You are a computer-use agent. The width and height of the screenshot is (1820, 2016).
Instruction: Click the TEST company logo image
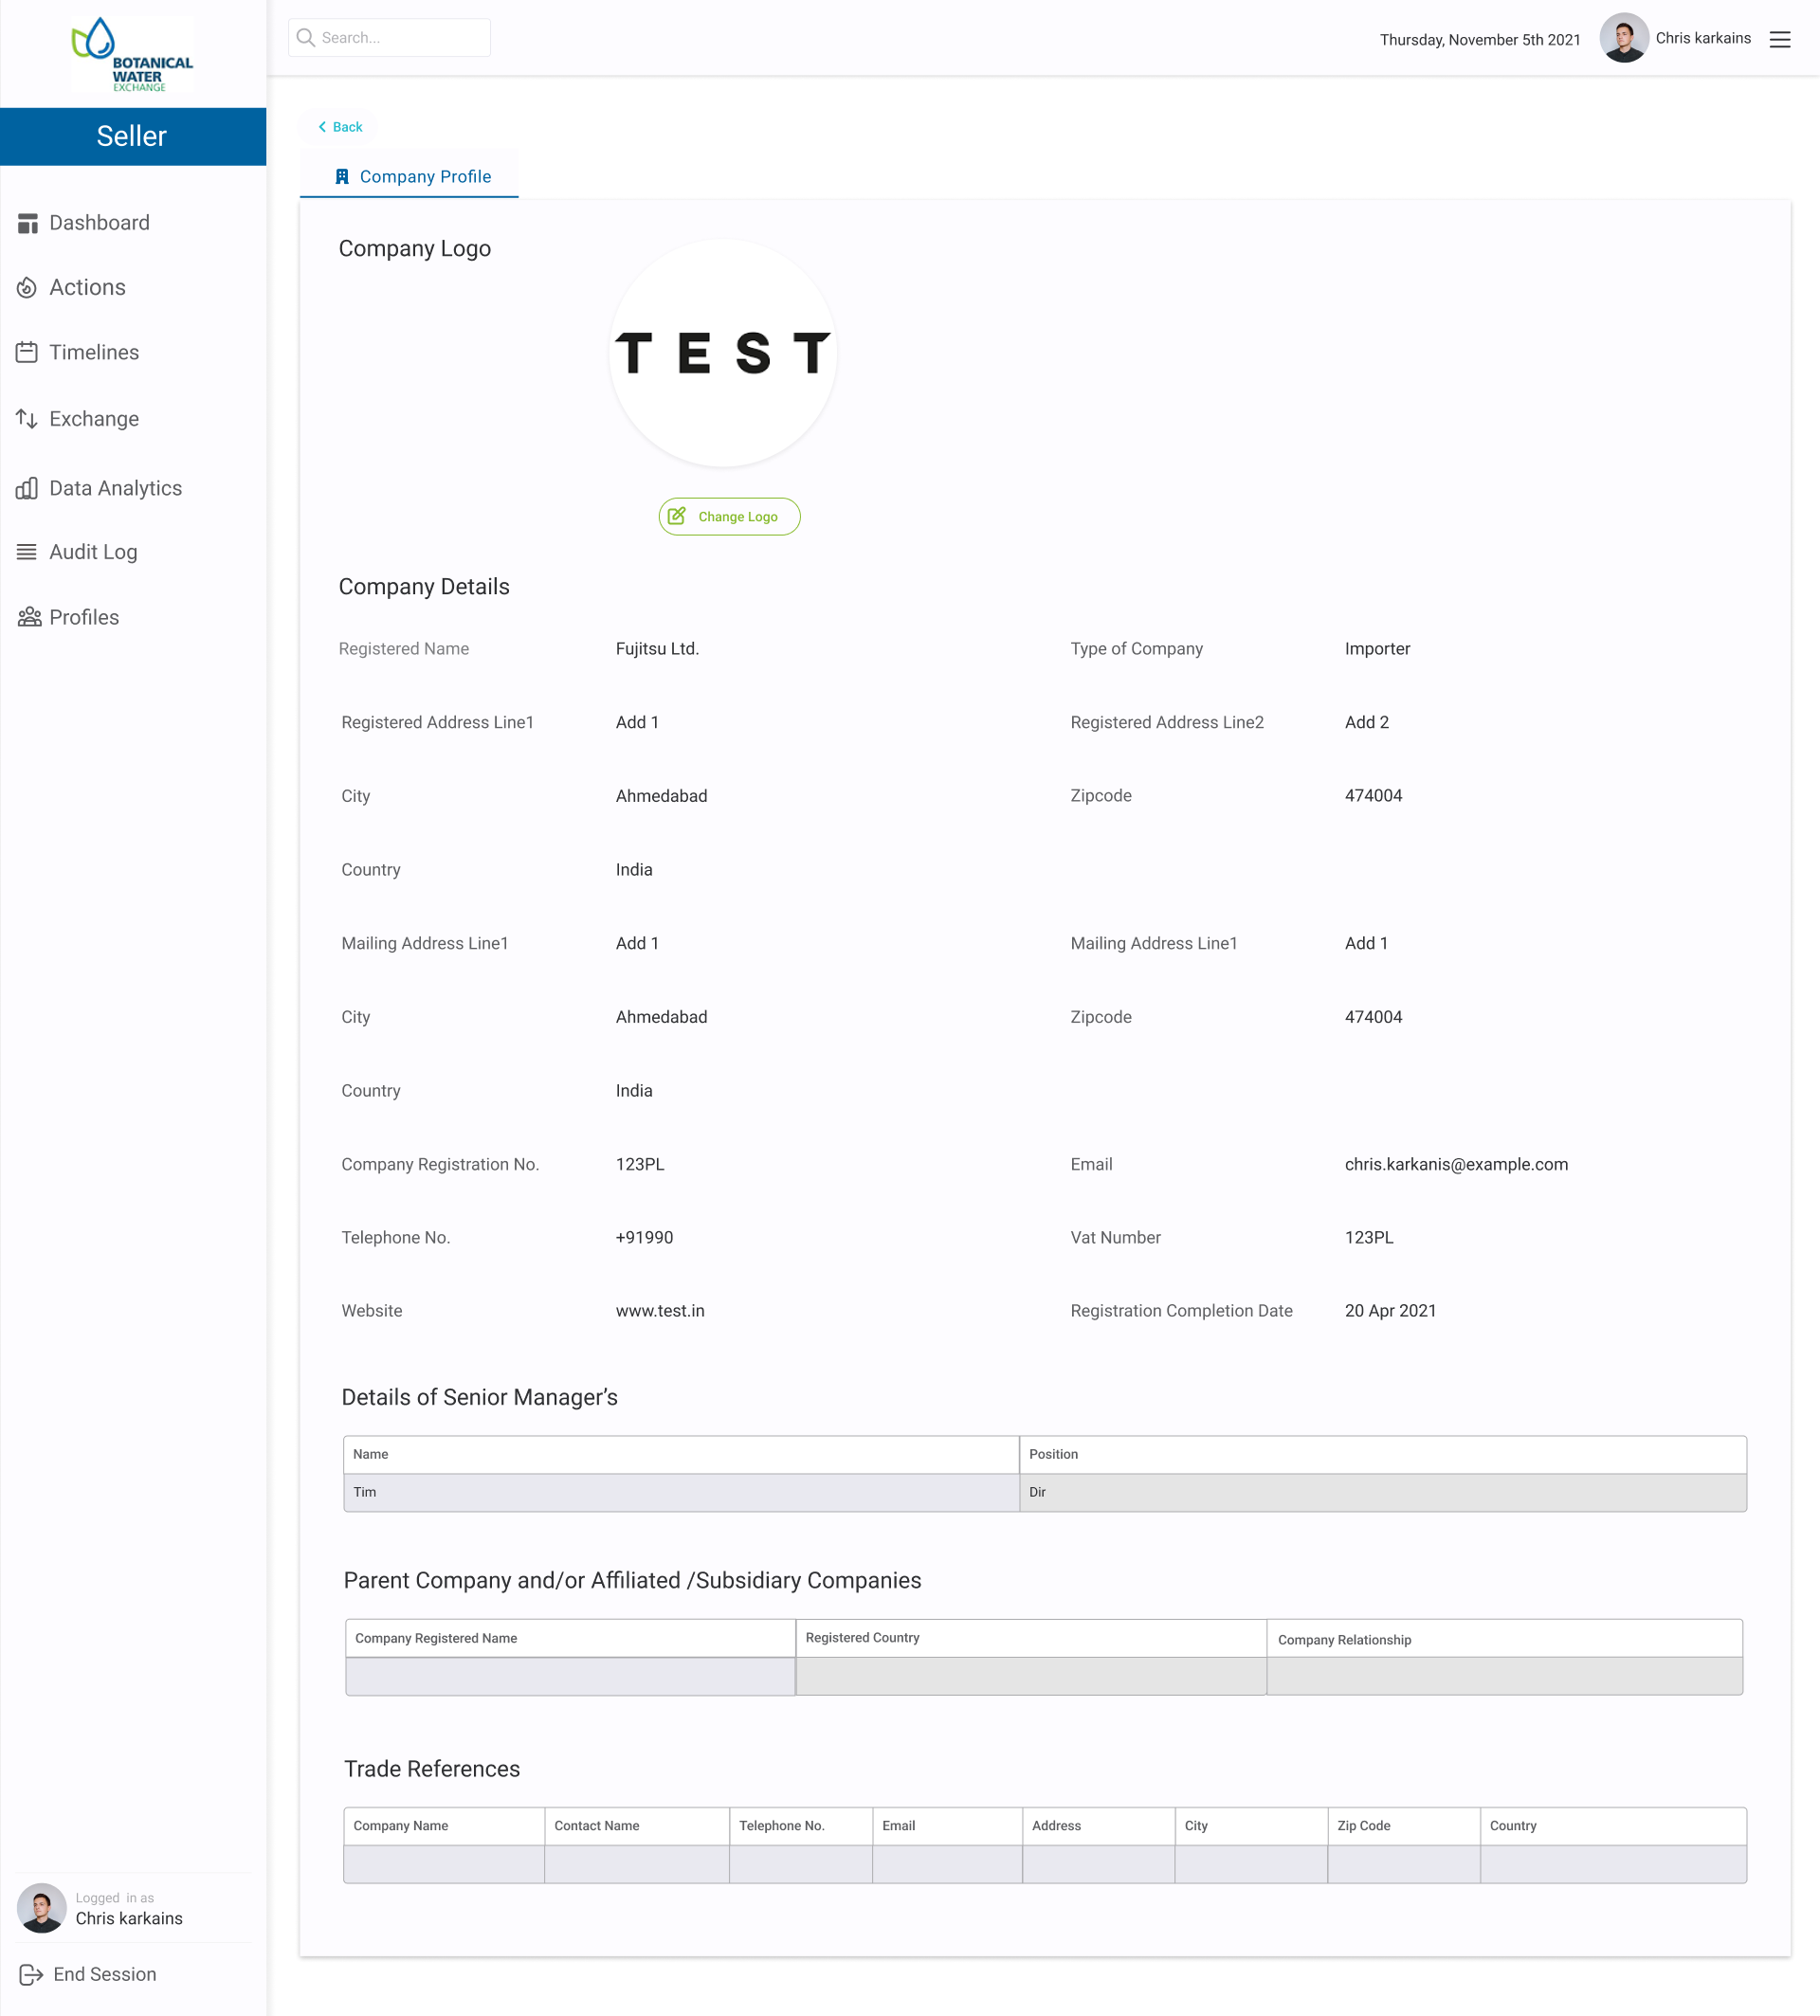722,353
